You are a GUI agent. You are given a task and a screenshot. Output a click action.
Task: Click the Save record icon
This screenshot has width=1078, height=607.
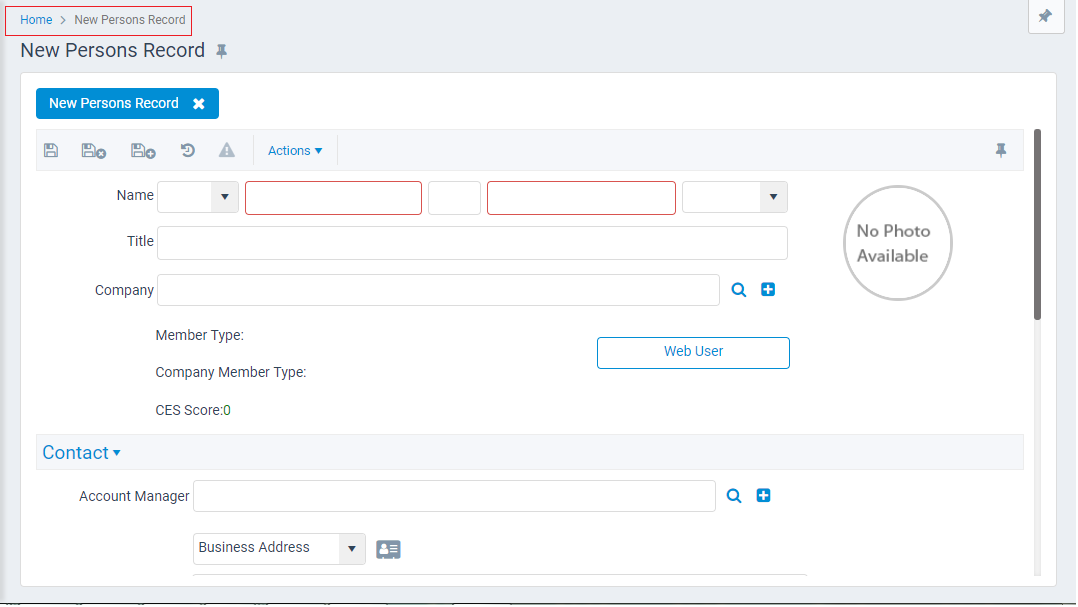[51, 150]
